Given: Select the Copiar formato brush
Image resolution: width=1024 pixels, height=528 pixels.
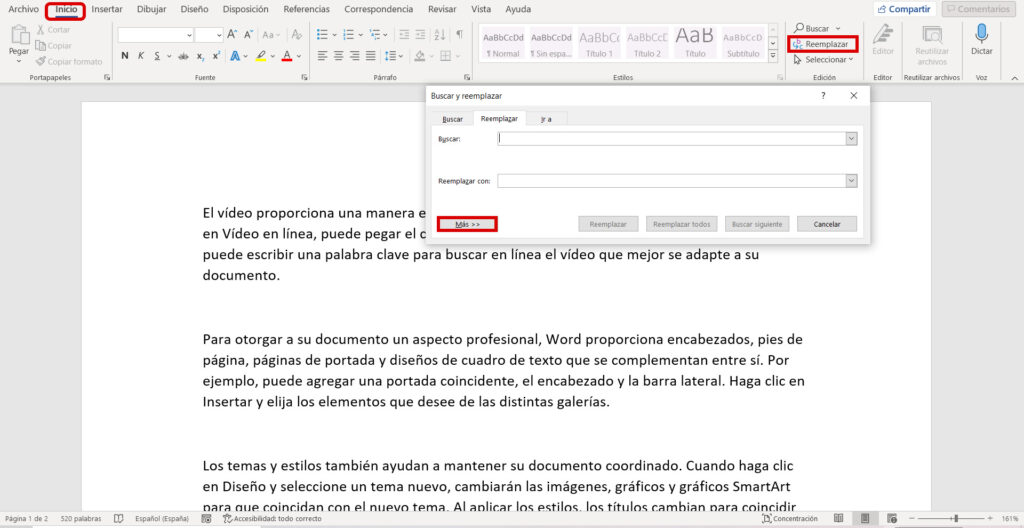Looking at the screenshot, I should click(69, 61).
